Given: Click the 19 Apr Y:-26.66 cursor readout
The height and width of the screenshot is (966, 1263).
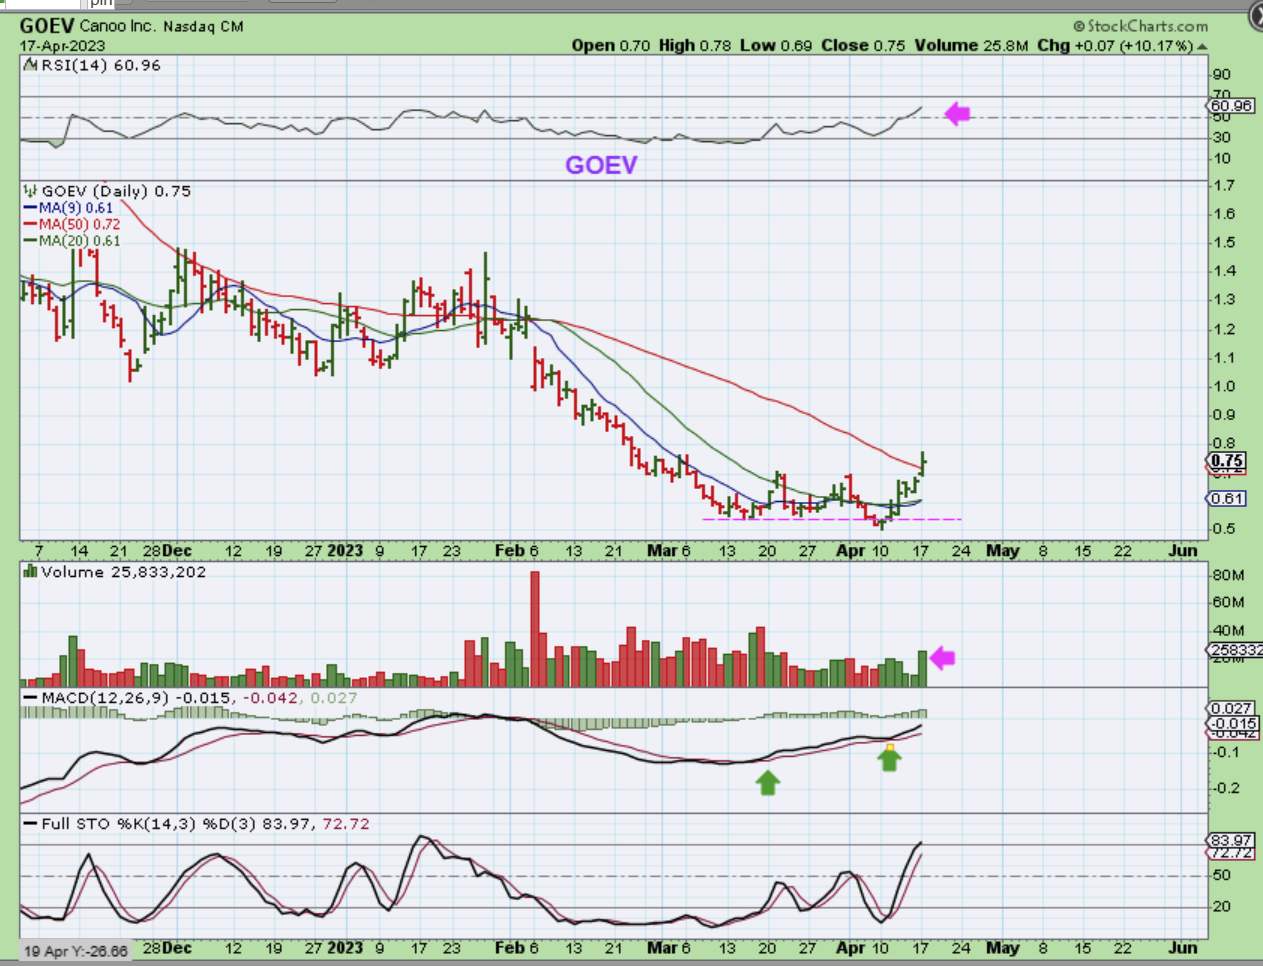Looking at the screenshot, I should (x=76, y=951).
